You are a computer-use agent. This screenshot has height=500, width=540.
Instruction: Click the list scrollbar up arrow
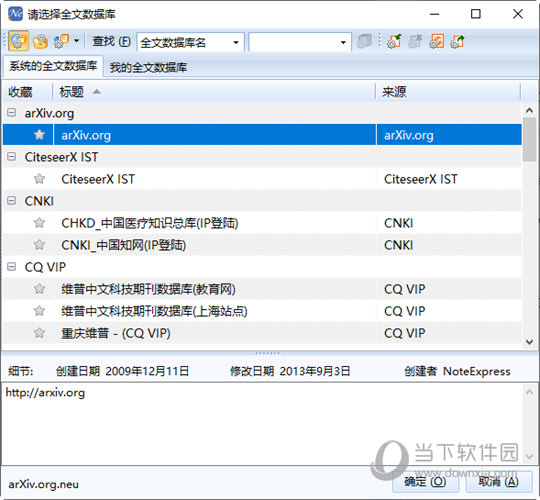(529, 111)
